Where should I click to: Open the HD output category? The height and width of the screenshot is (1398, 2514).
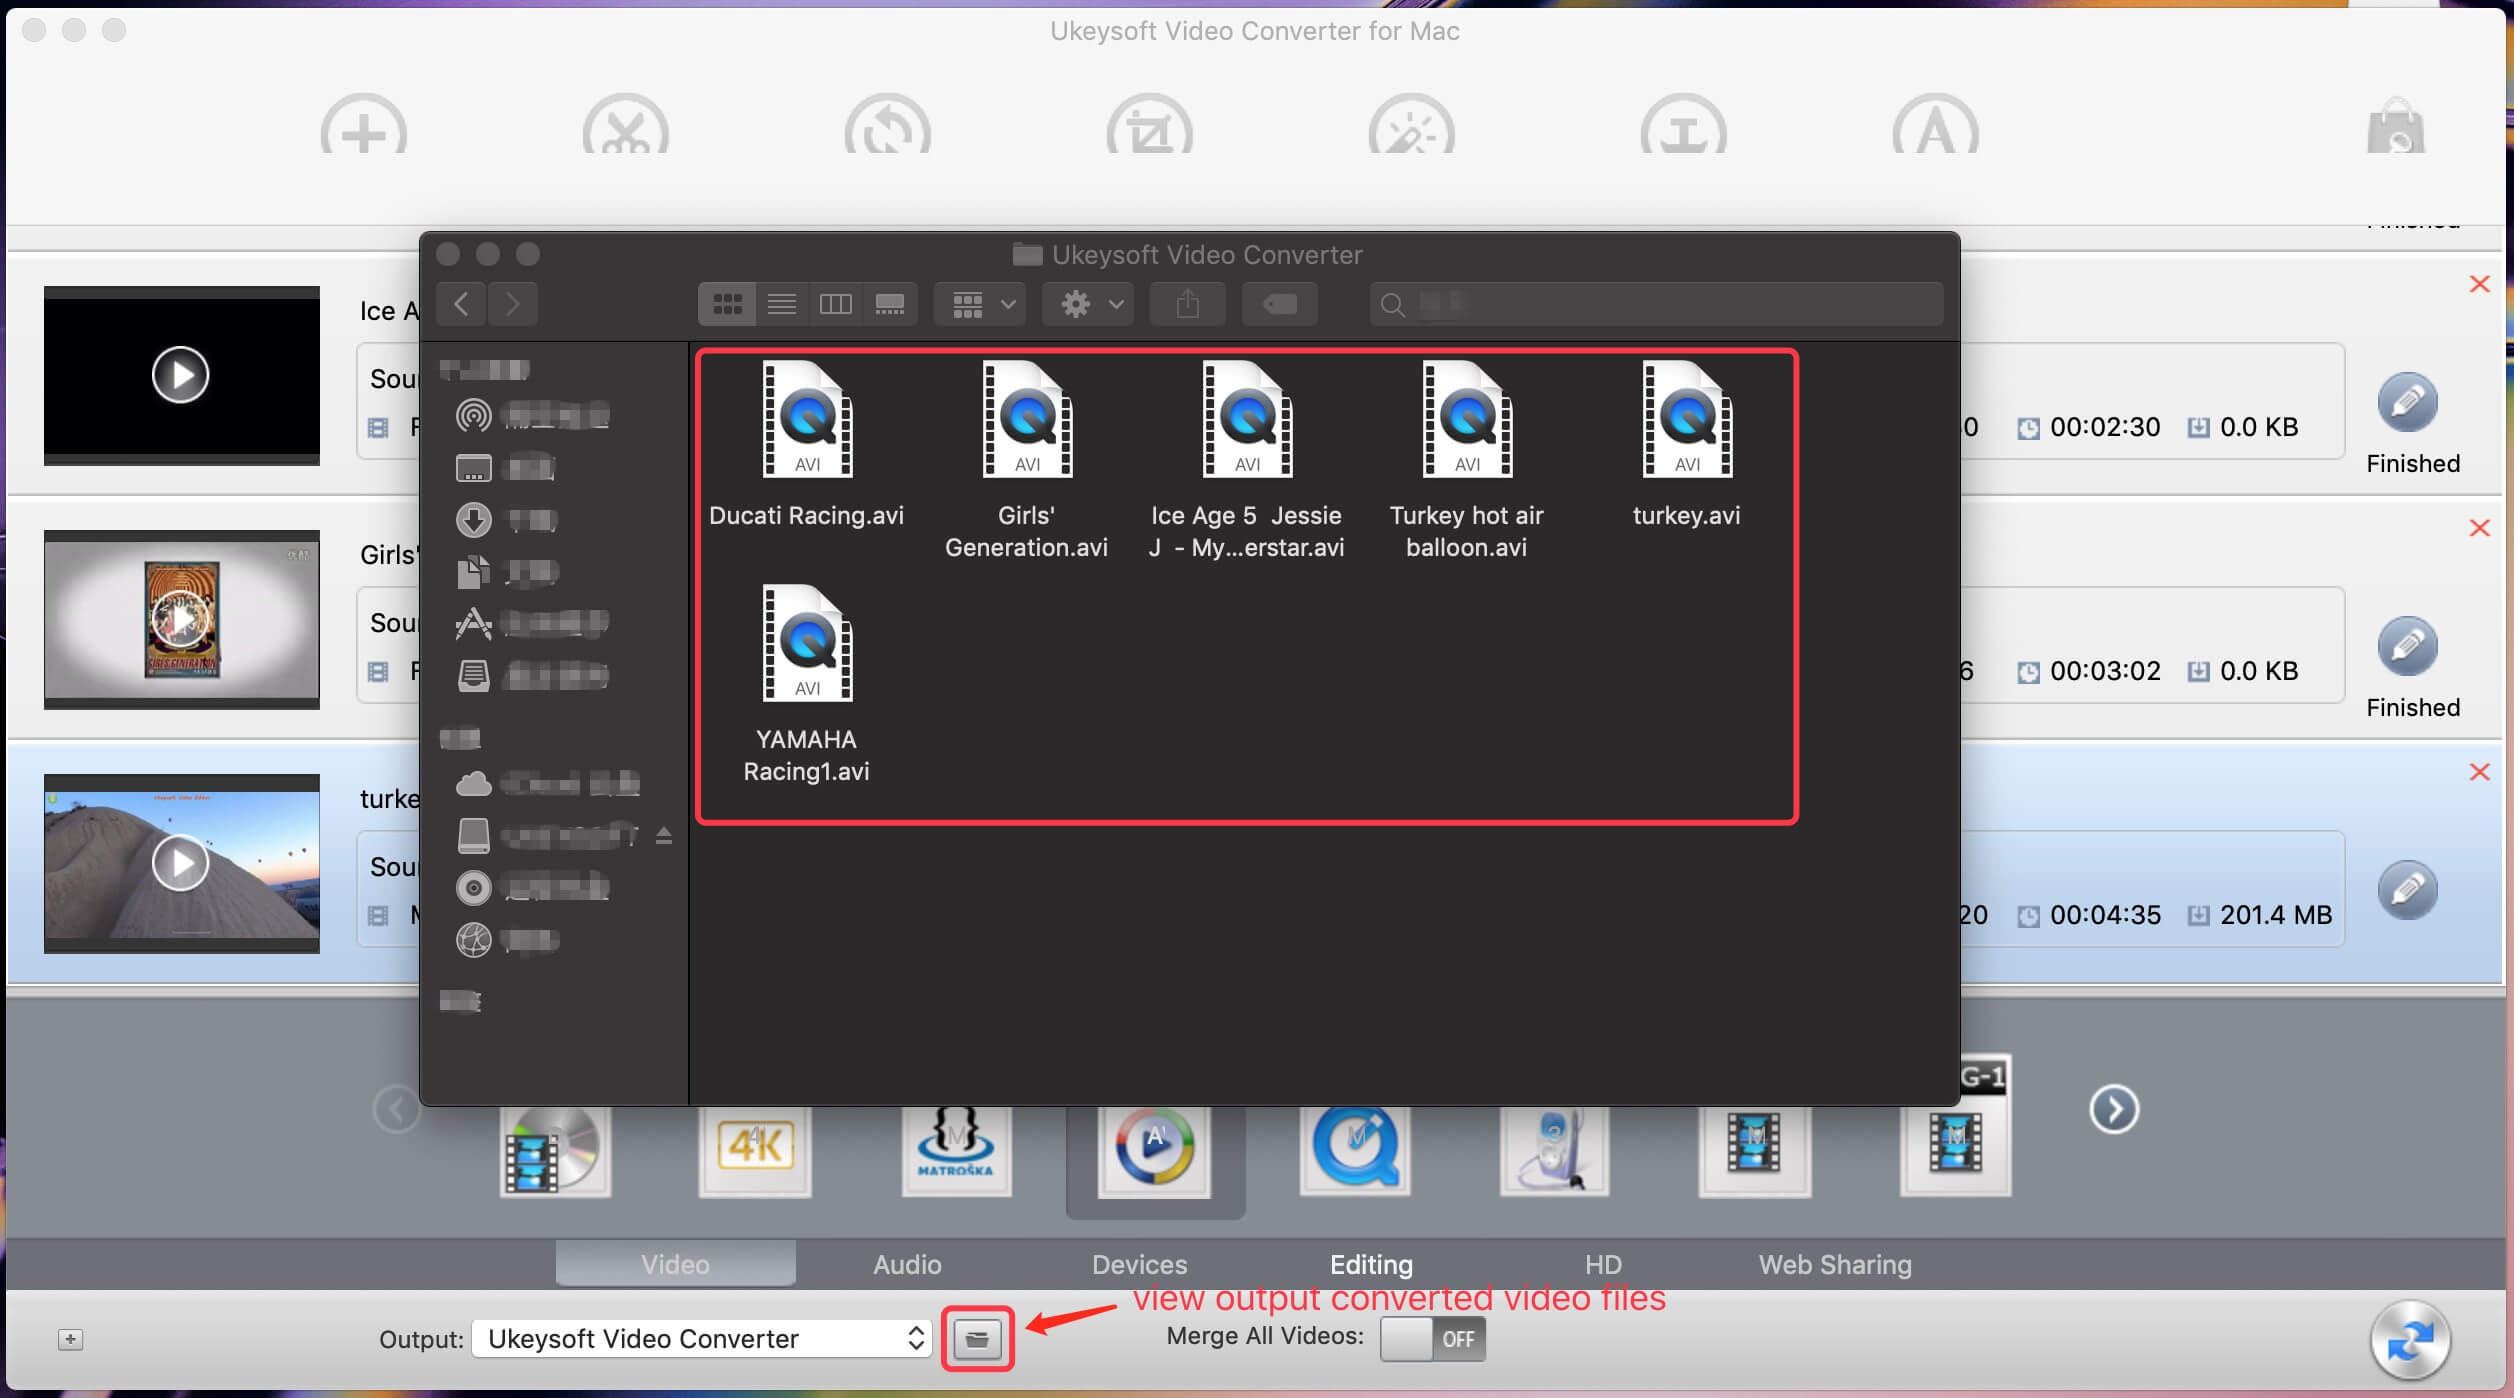coord(1602,1262)
